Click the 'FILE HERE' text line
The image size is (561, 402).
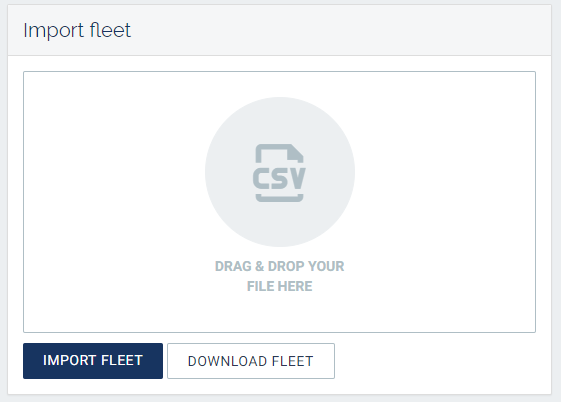279,286
